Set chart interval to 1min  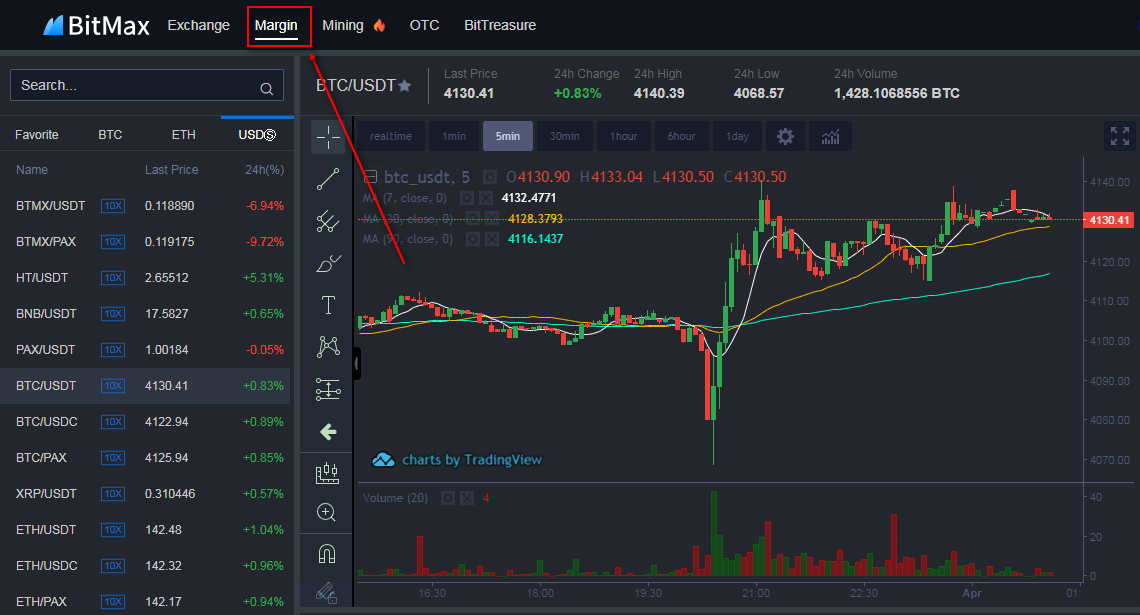click(x=454, y=137)
